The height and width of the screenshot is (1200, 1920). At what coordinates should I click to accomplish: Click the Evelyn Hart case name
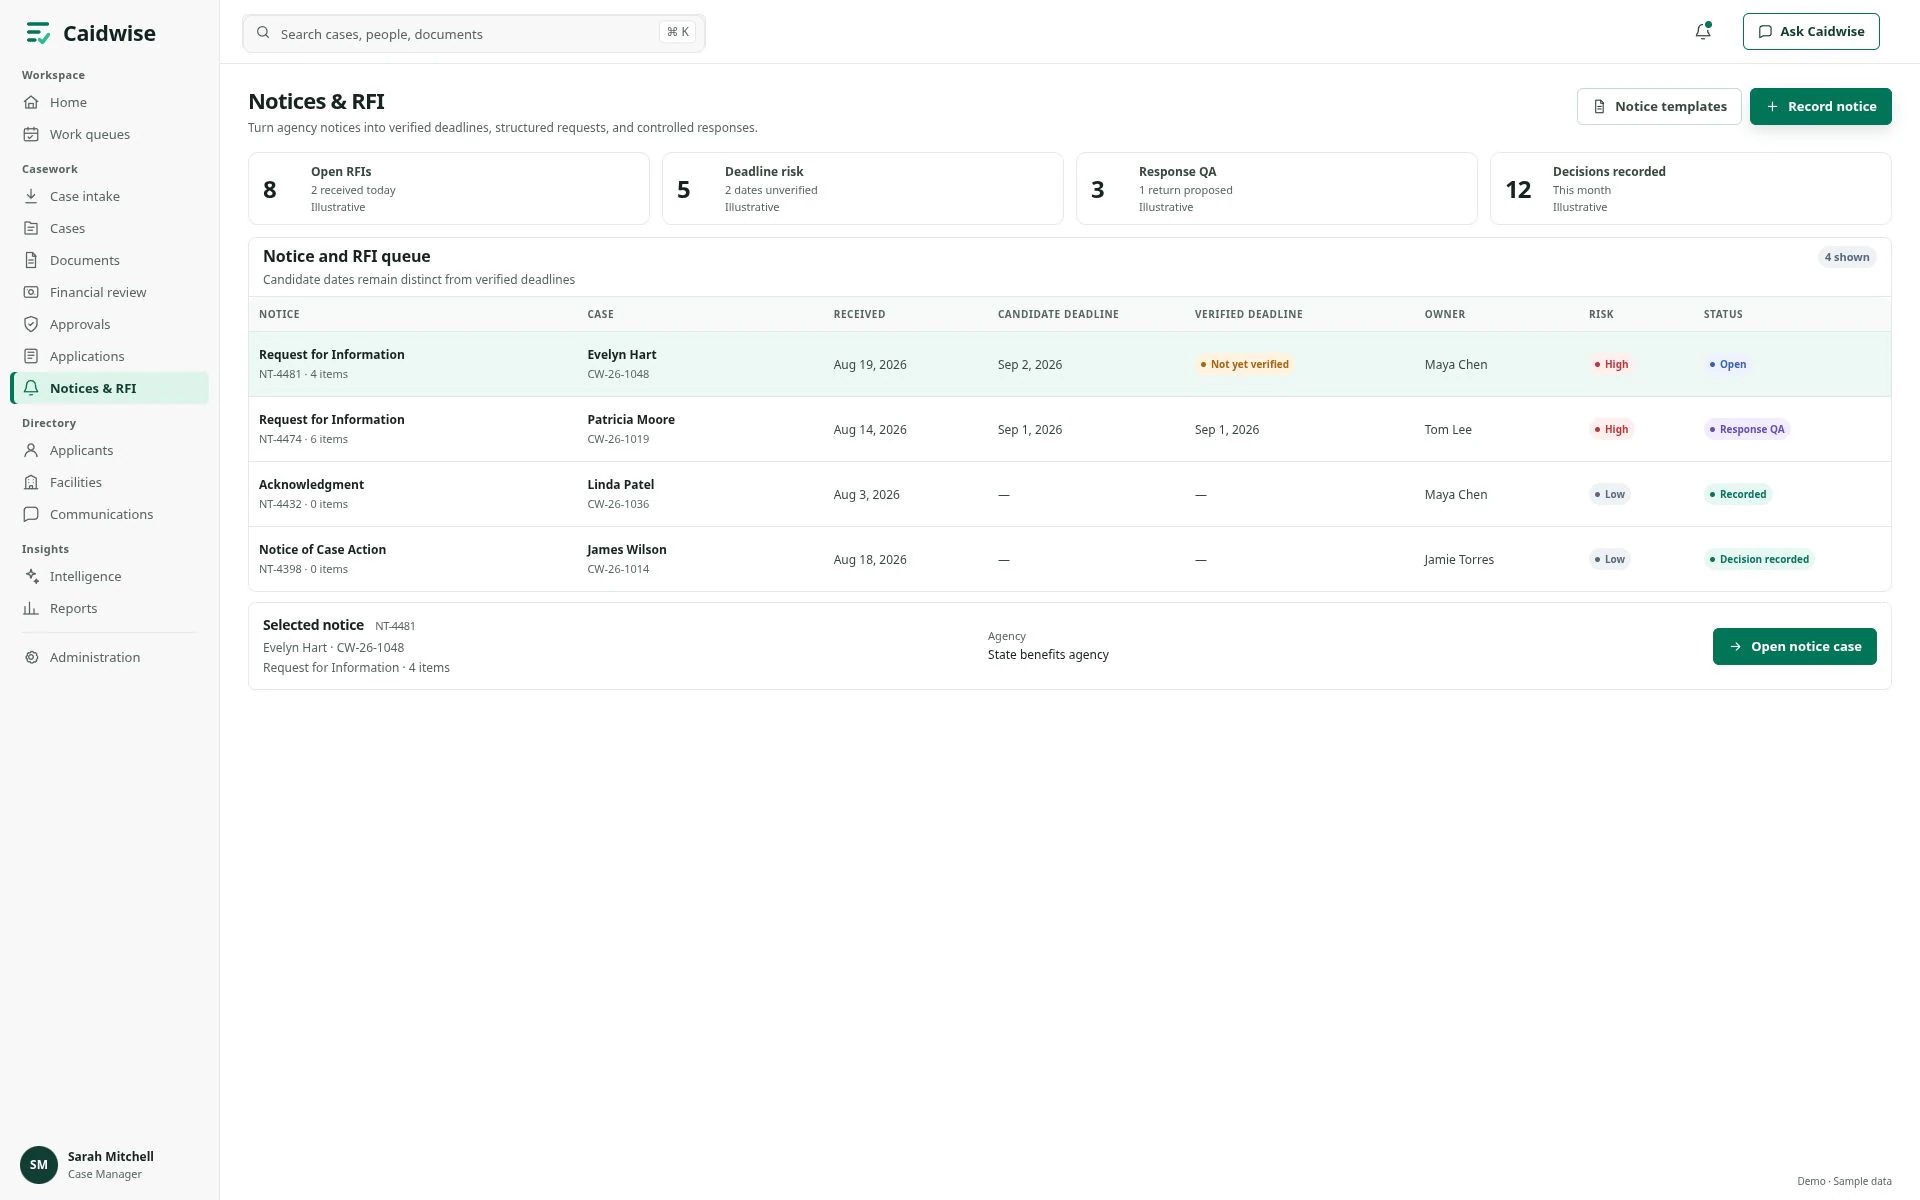point(622,355)
